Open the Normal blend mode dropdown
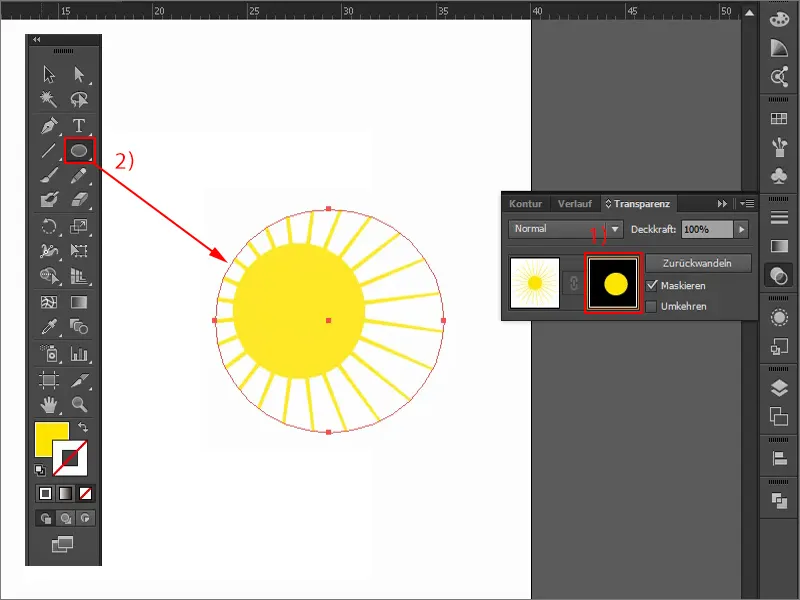 coord(565,229)
